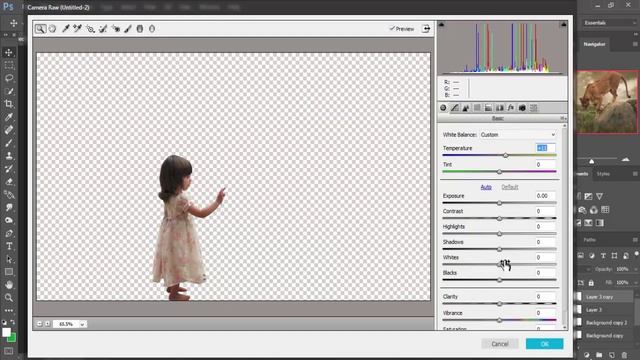Select the Targeted Adjustment tool
Viewport: 640px width, 360px height.
90,29
